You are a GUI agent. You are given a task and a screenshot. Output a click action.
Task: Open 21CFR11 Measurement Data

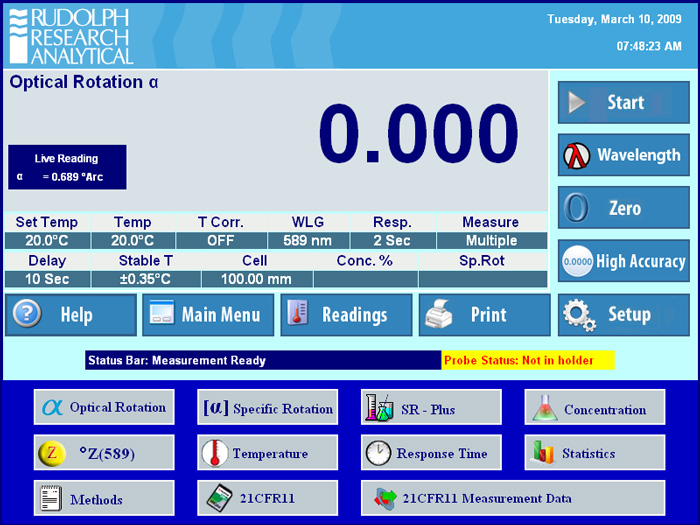click(512, 498)
